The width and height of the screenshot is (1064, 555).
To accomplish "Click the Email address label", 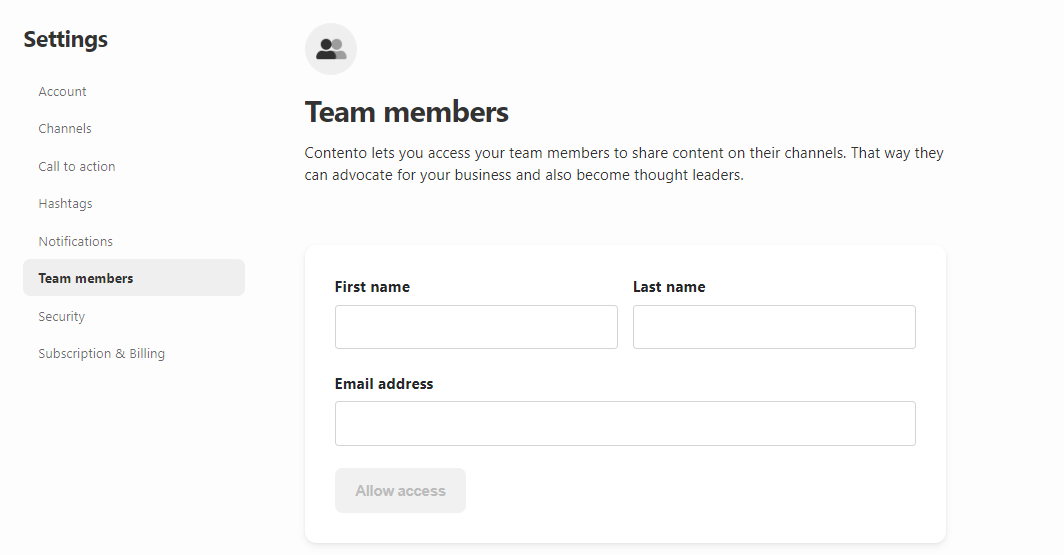I will click(x=383, y=384).
